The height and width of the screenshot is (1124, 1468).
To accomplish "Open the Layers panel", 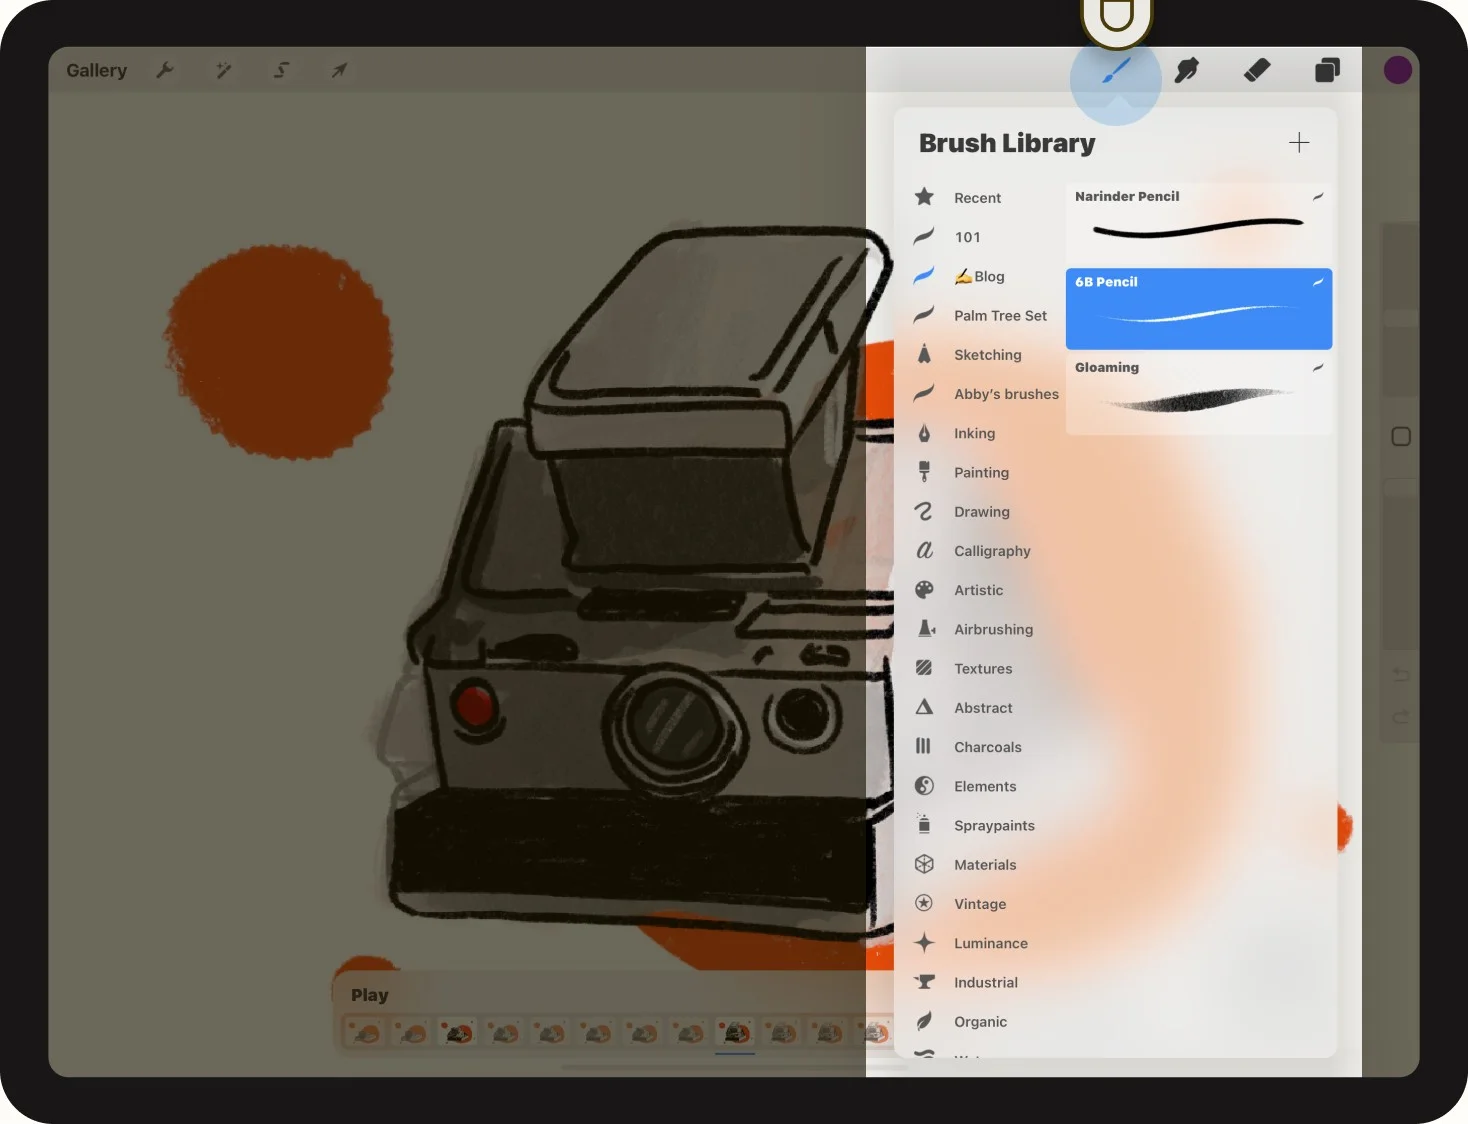I will (x=1326, y=69).
